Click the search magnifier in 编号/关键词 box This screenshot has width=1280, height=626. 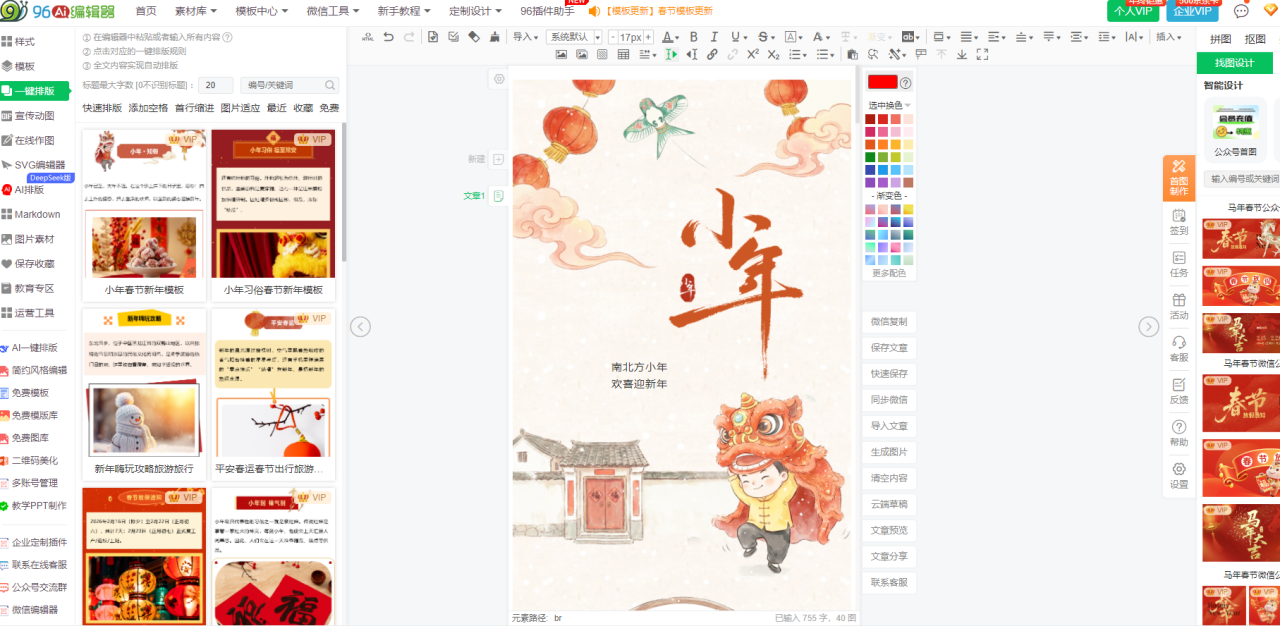330,86
